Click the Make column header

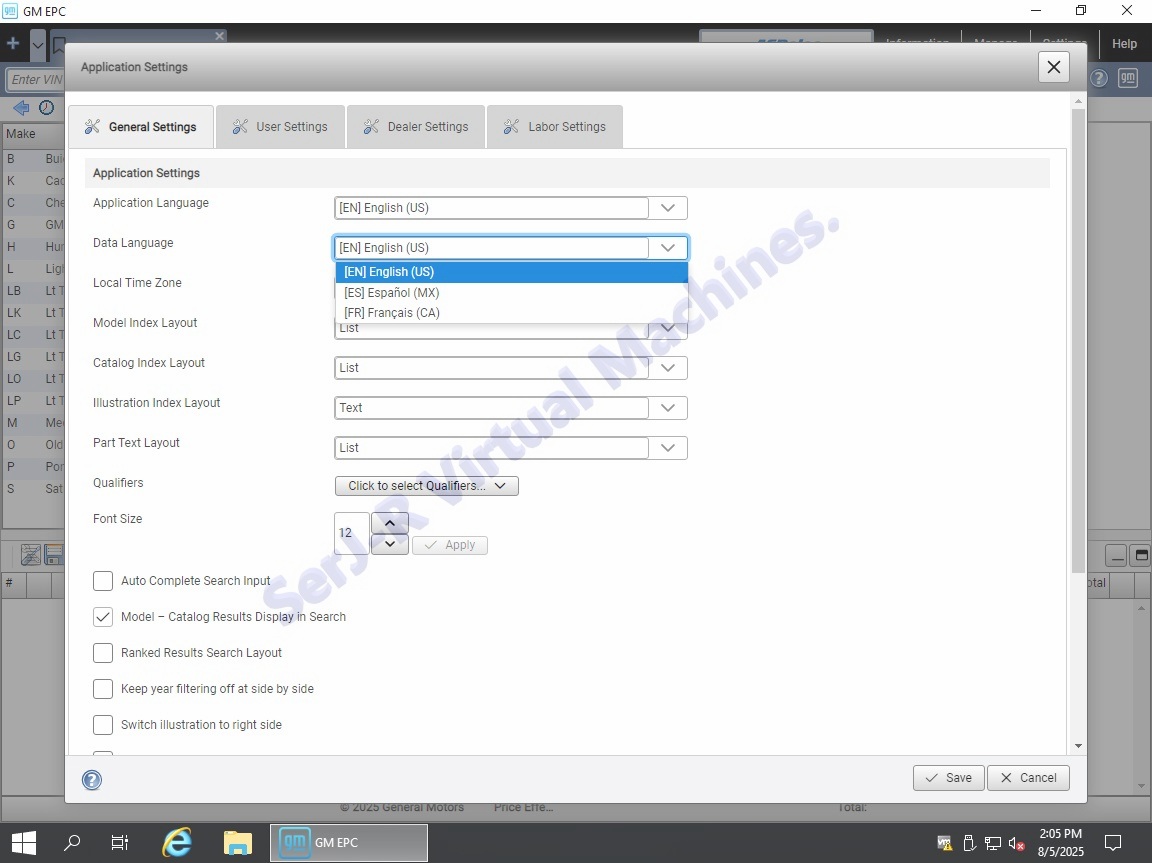coord(33,134)
